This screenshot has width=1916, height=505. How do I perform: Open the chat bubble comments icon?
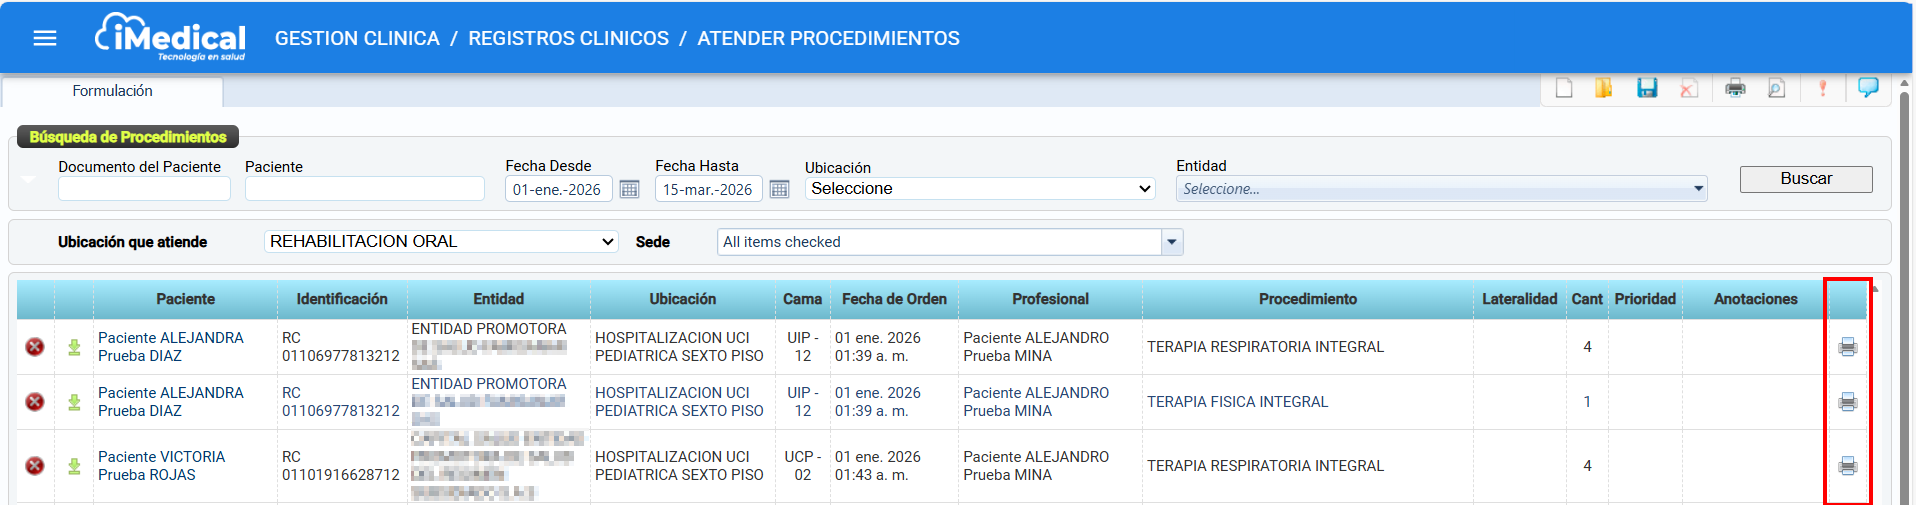coord(1867,88)
